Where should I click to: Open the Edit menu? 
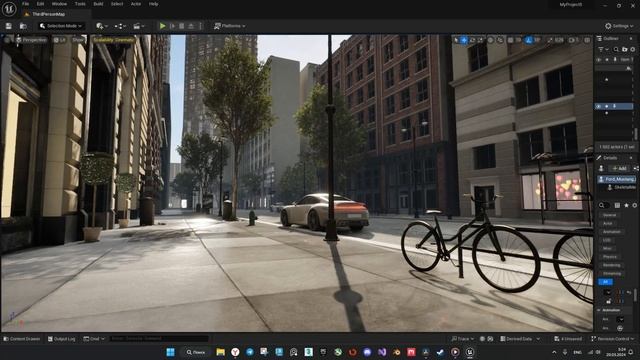pos(40,4)
